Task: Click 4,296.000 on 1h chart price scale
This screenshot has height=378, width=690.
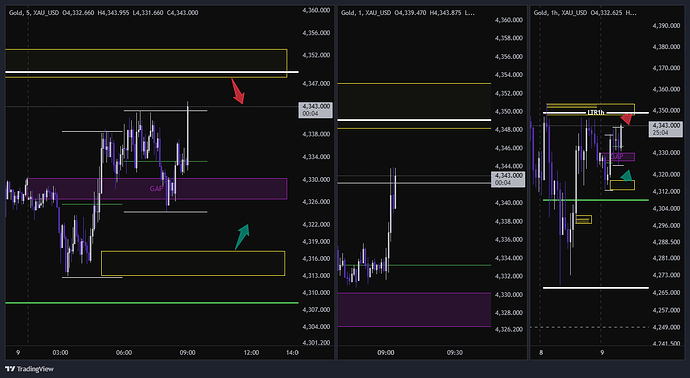Action: point(667,225)
